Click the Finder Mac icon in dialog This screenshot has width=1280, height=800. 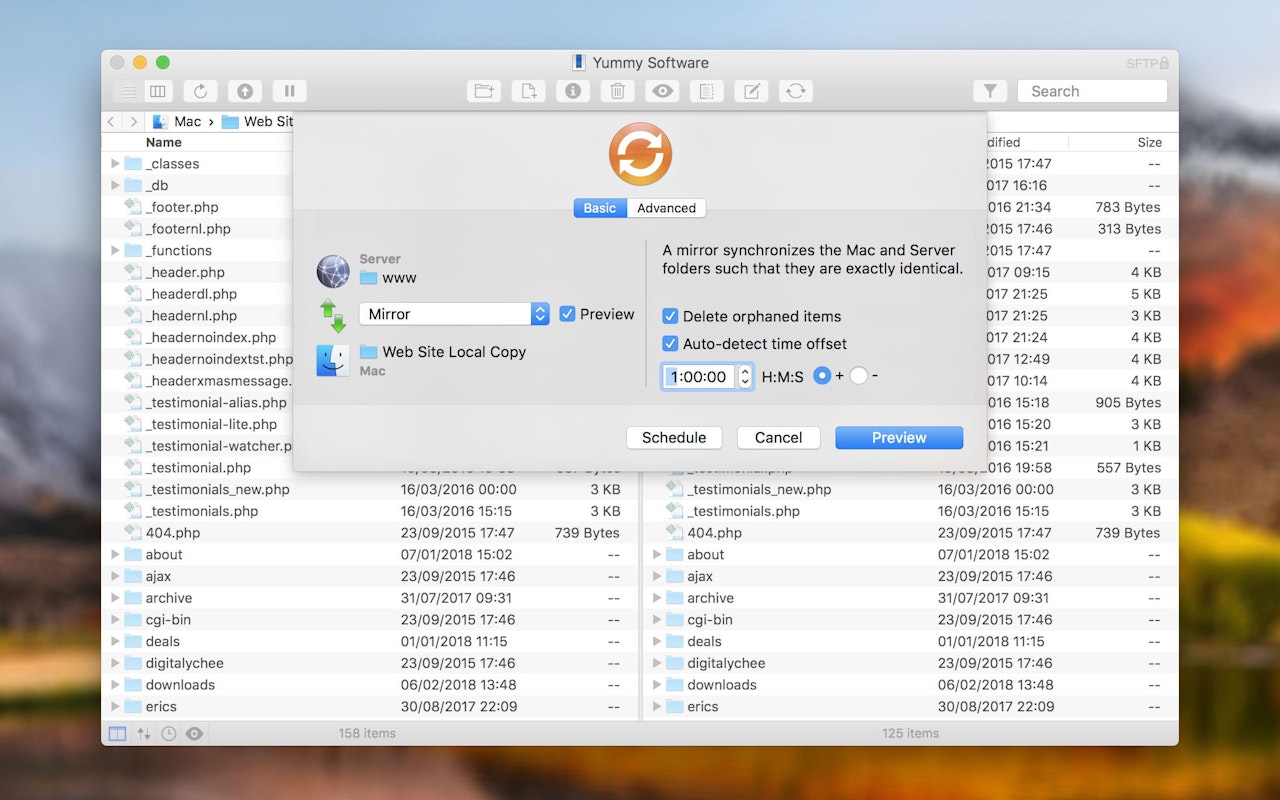point(333,360)
